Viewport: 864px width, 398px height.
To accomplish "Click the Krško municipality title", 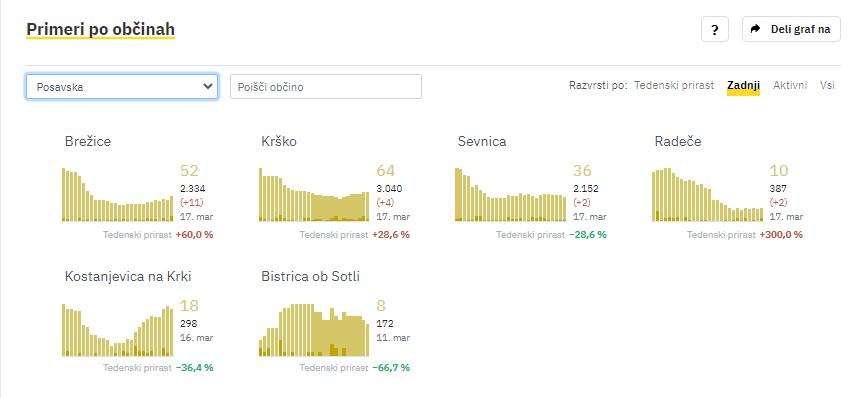I will pos(279,142).
